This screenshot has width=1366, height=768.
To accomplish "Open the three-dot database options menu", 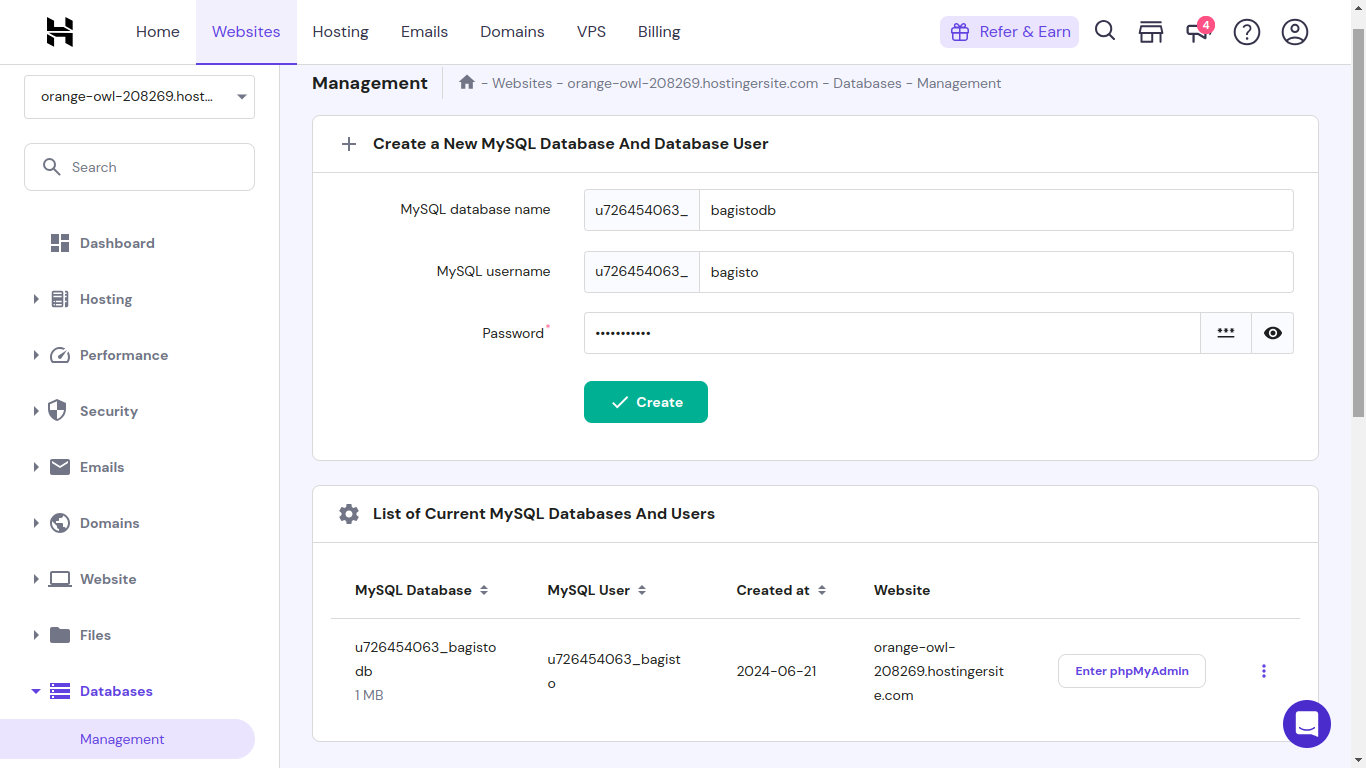I will [1264, 671].
